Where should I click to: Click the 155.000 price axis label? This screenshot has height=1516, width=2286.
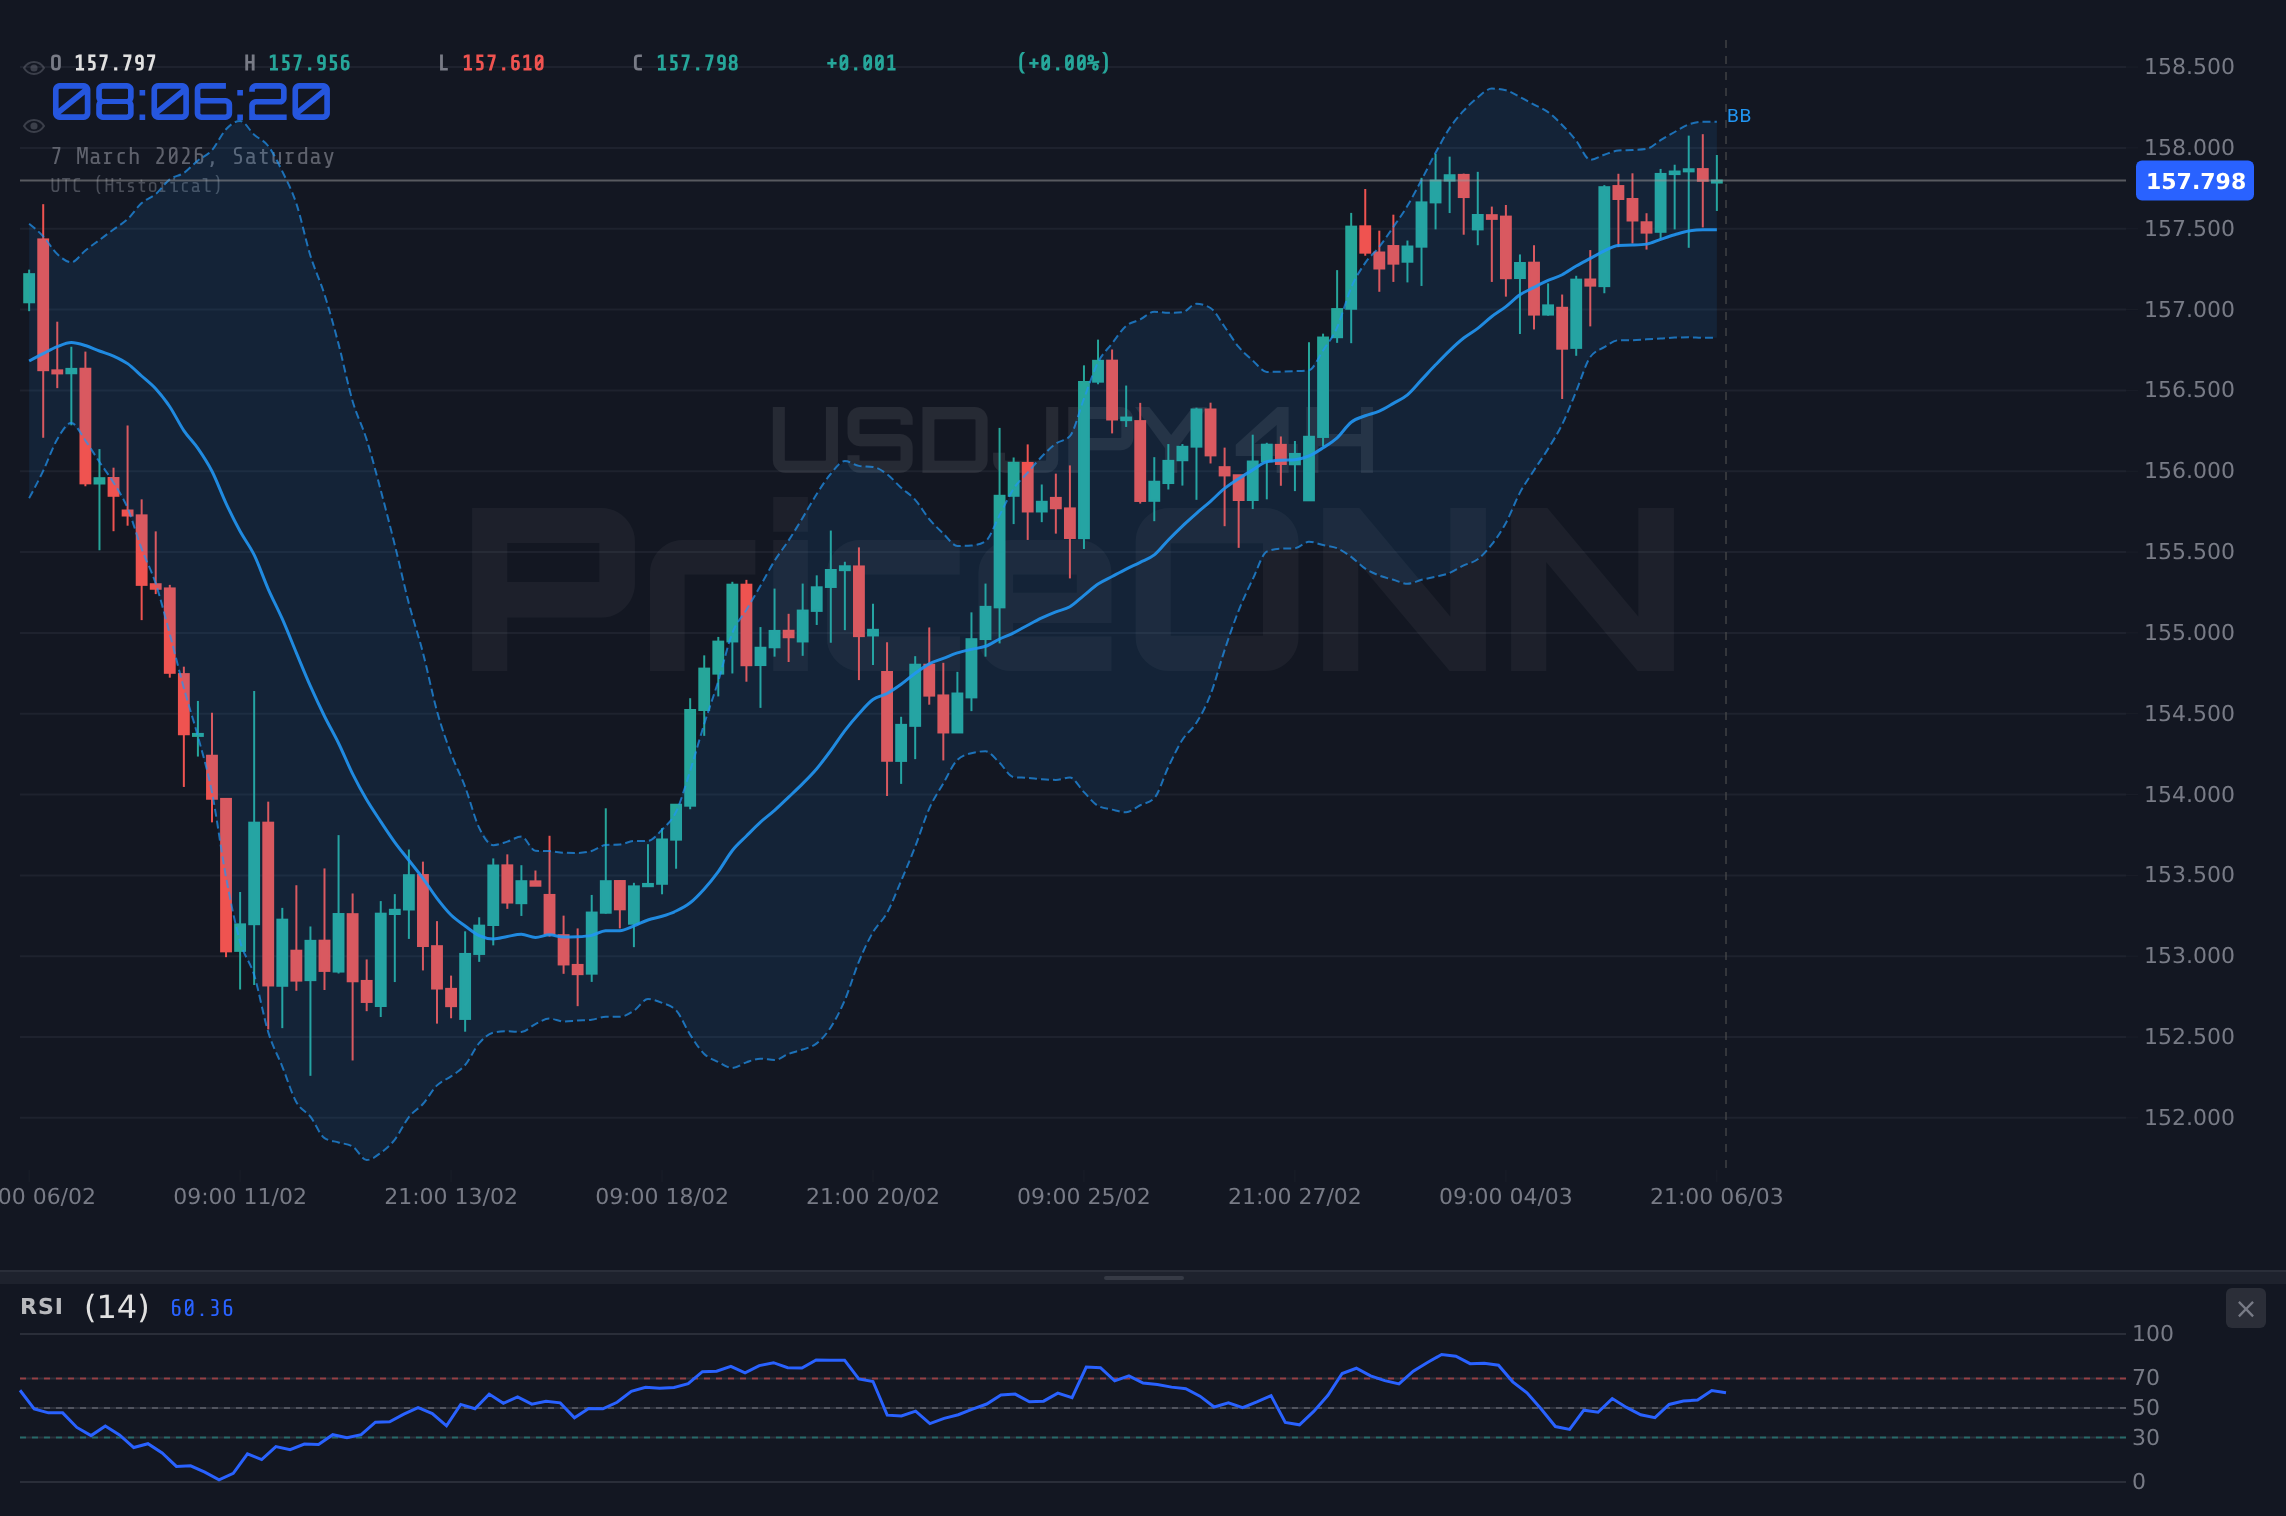point(2189,633)
